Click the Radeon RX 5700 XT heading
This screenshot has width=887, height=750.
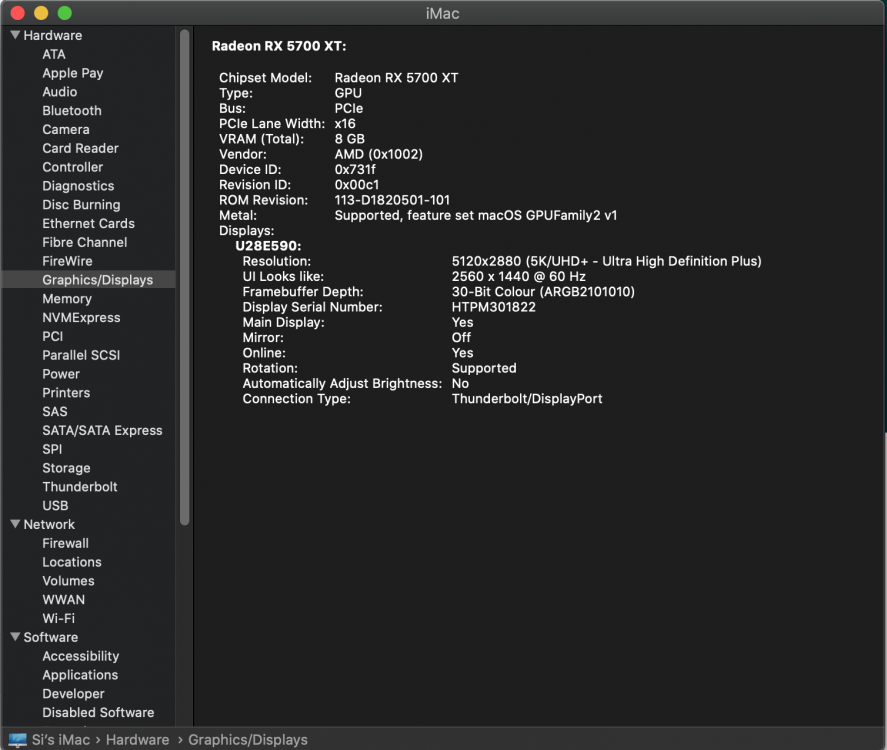click(279, 46)
